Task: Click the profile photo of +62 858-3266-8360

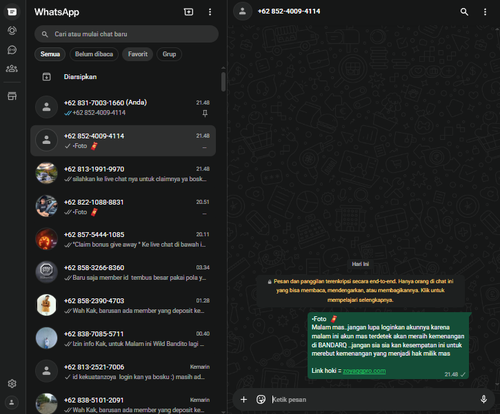Action: tap(46, 272)
